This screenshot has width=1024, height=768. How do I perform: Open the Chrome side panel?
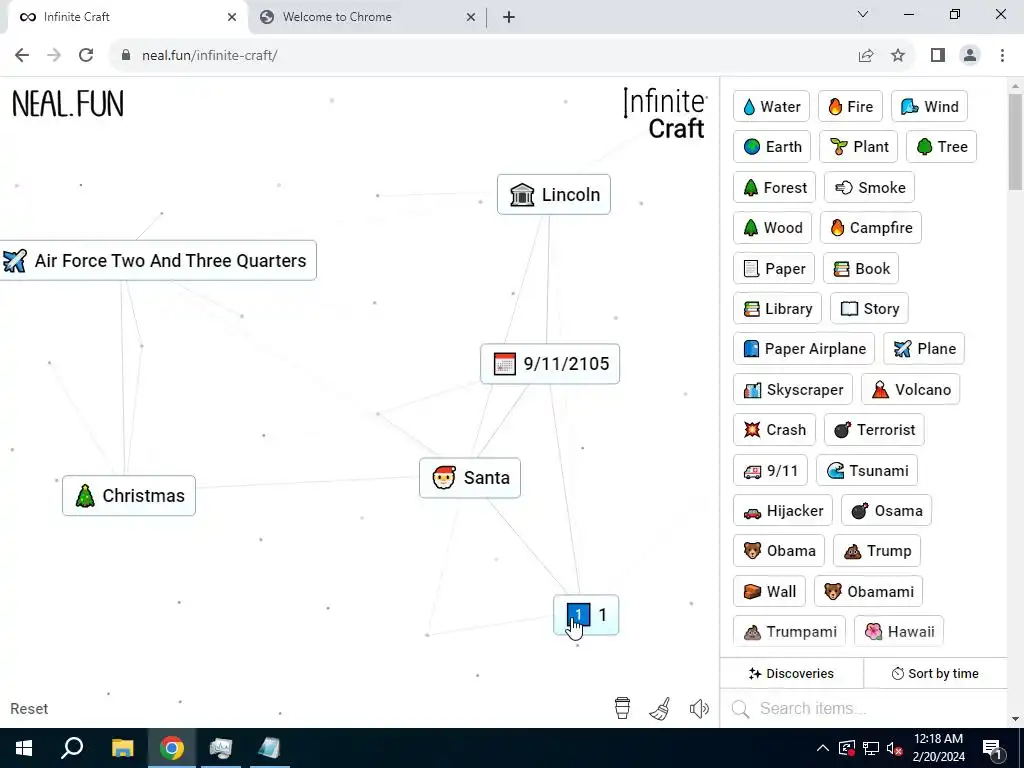pyautogui.click(x=938, y=55)
